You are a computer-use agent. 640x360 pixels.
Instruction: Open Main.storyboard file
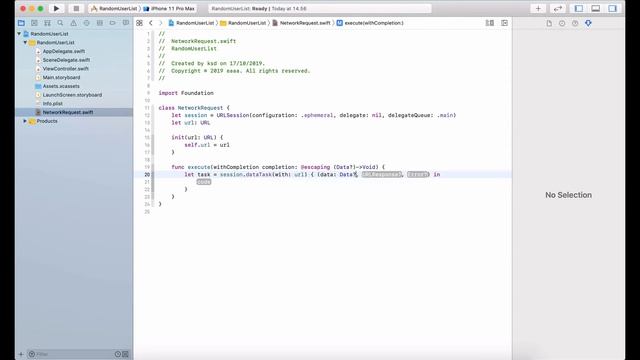tap(61, 78)
